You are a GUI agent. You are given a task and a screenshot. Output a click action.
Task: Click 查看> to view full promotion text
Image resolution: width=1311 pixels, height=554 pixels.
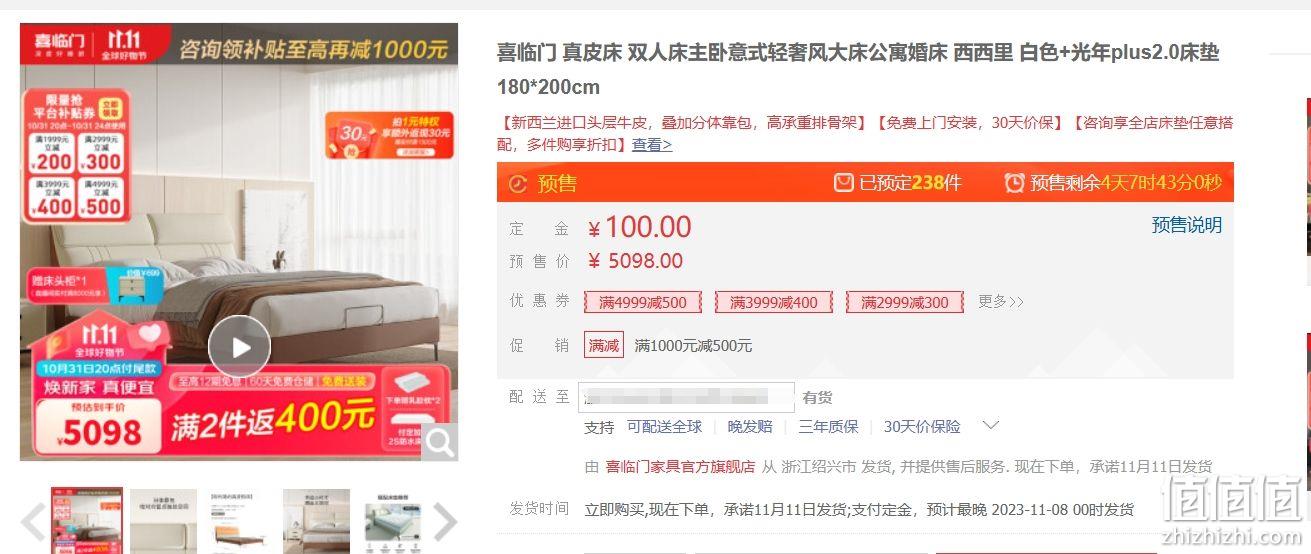652,145
